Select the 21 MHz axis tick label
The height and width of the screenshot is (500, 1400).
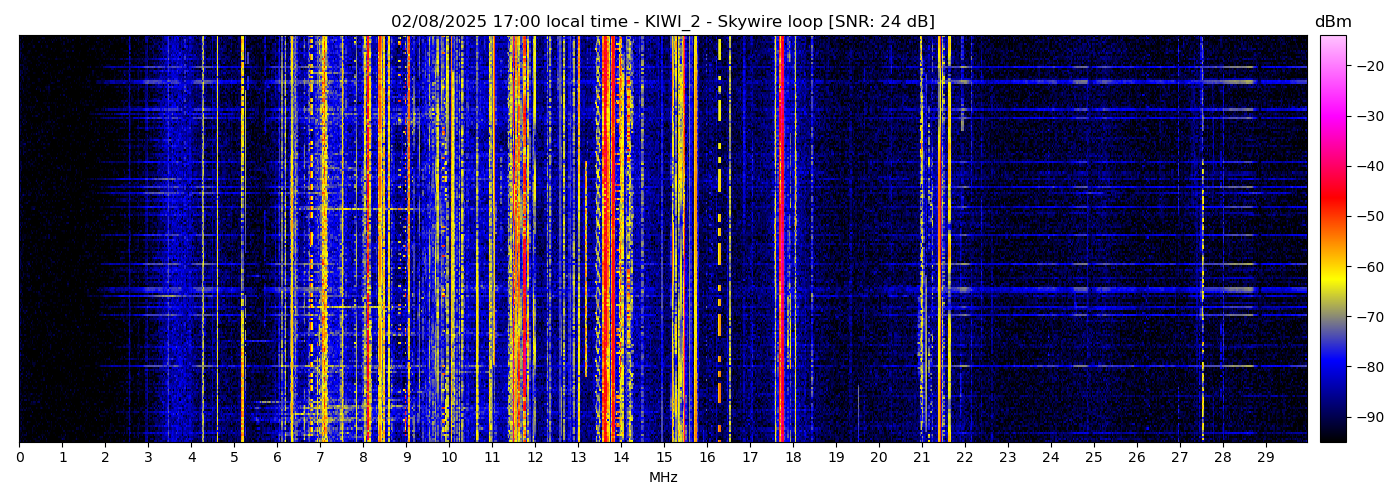(x=921, y=458)
